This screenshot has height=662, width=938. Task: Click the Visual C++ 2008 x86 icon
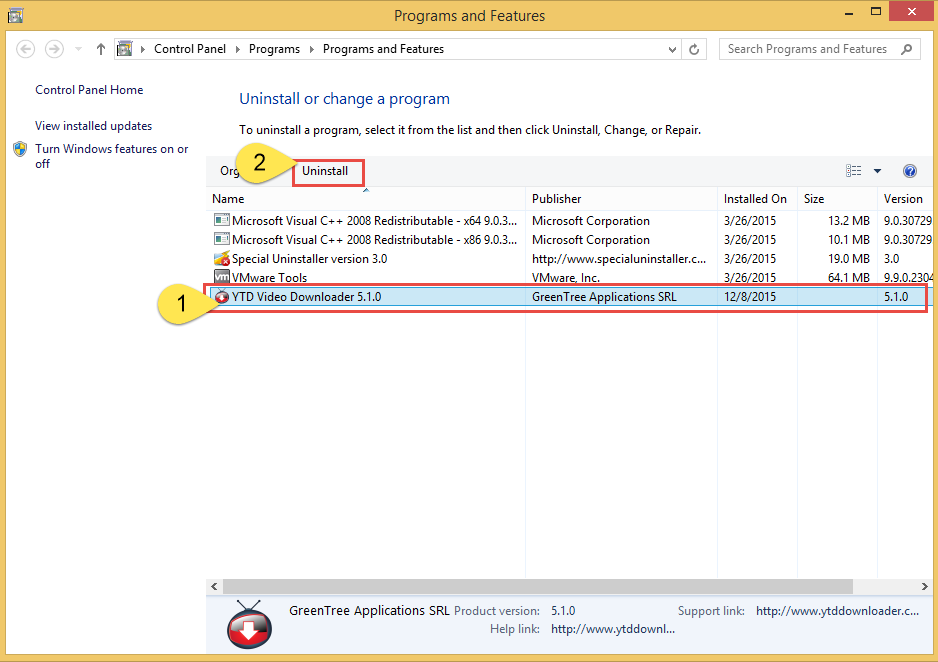222,239
